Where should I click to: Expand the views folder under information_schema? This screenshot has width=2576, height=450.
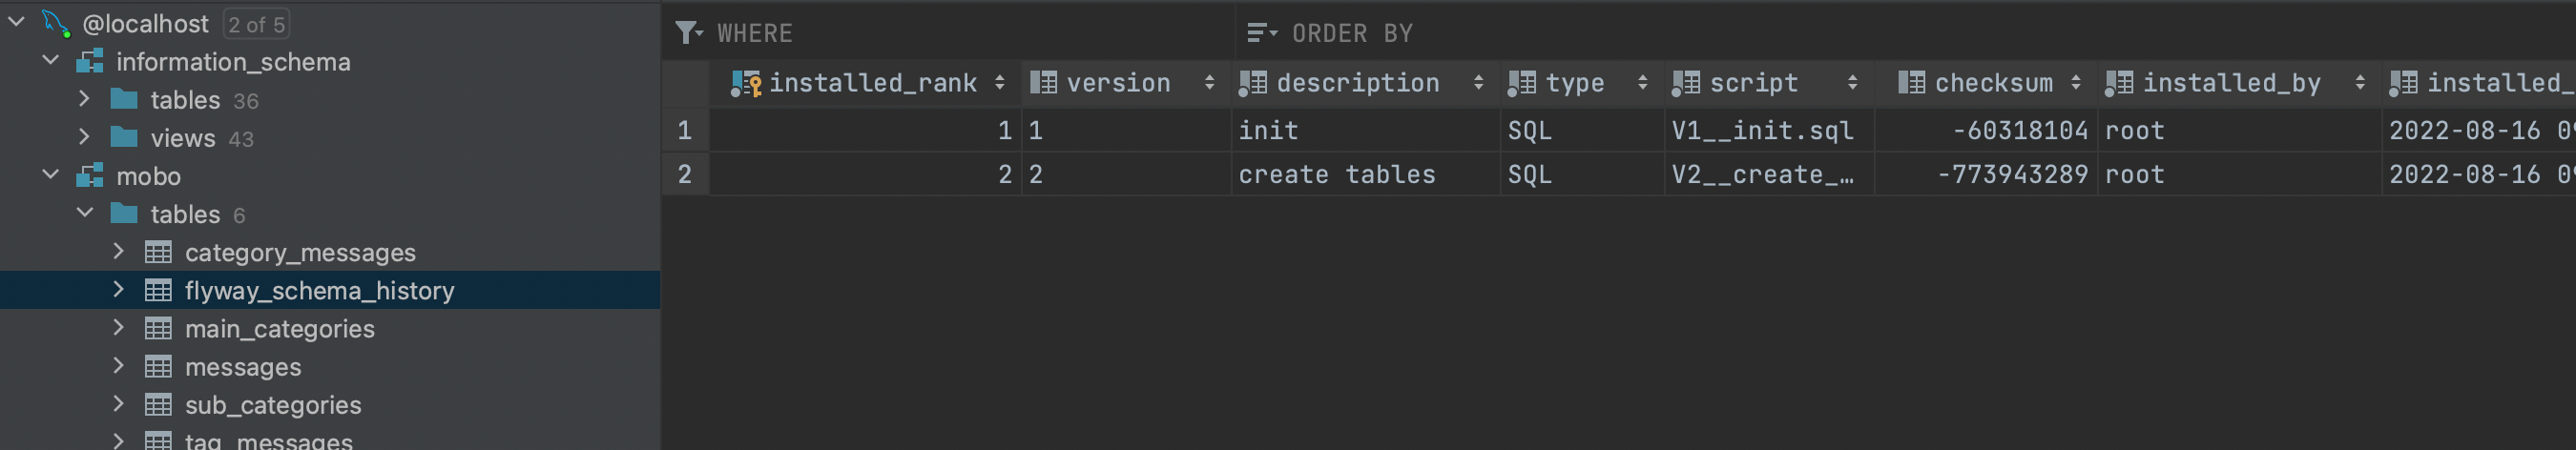coord(85,137)
